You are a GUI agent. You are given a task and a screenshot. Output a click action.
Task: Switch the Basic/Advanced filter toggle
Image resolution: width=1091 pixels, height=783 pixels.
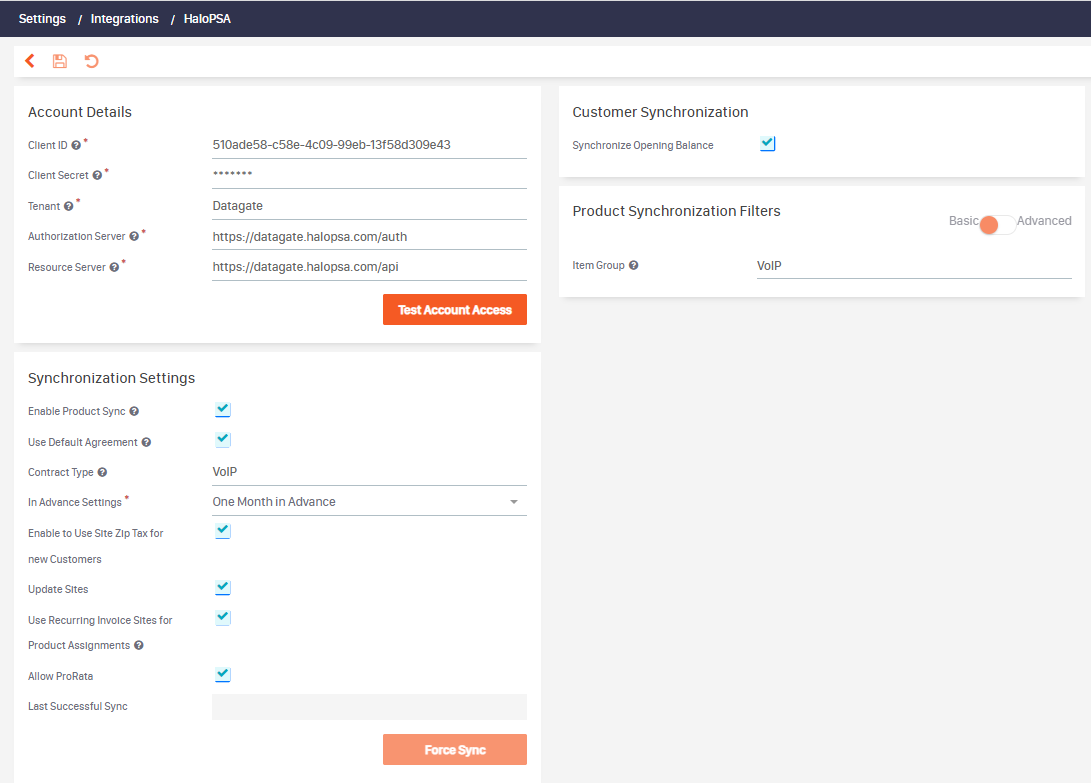pos(996,224)
